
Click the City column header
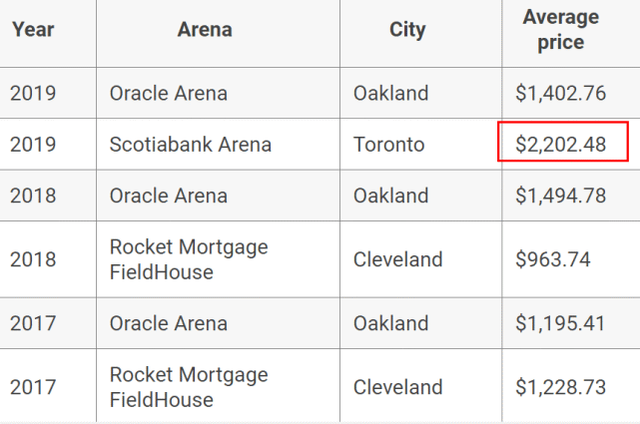407,29
